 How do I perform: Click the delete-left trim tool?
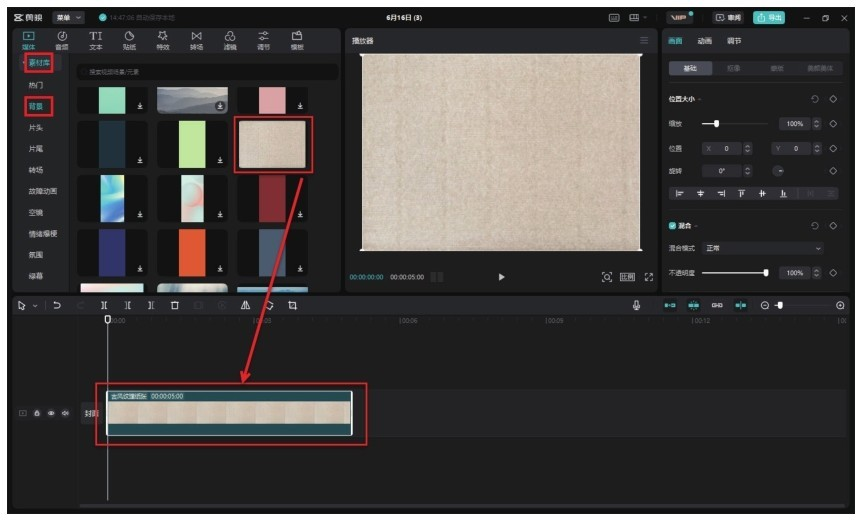(127, 305)
